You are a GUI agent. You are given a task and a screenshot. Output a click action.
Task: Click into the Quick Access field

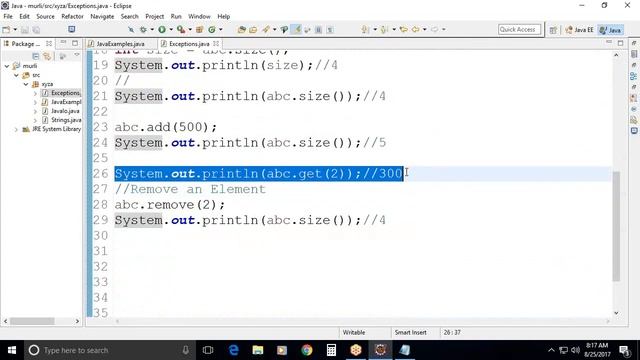click(x=519, y=29)
